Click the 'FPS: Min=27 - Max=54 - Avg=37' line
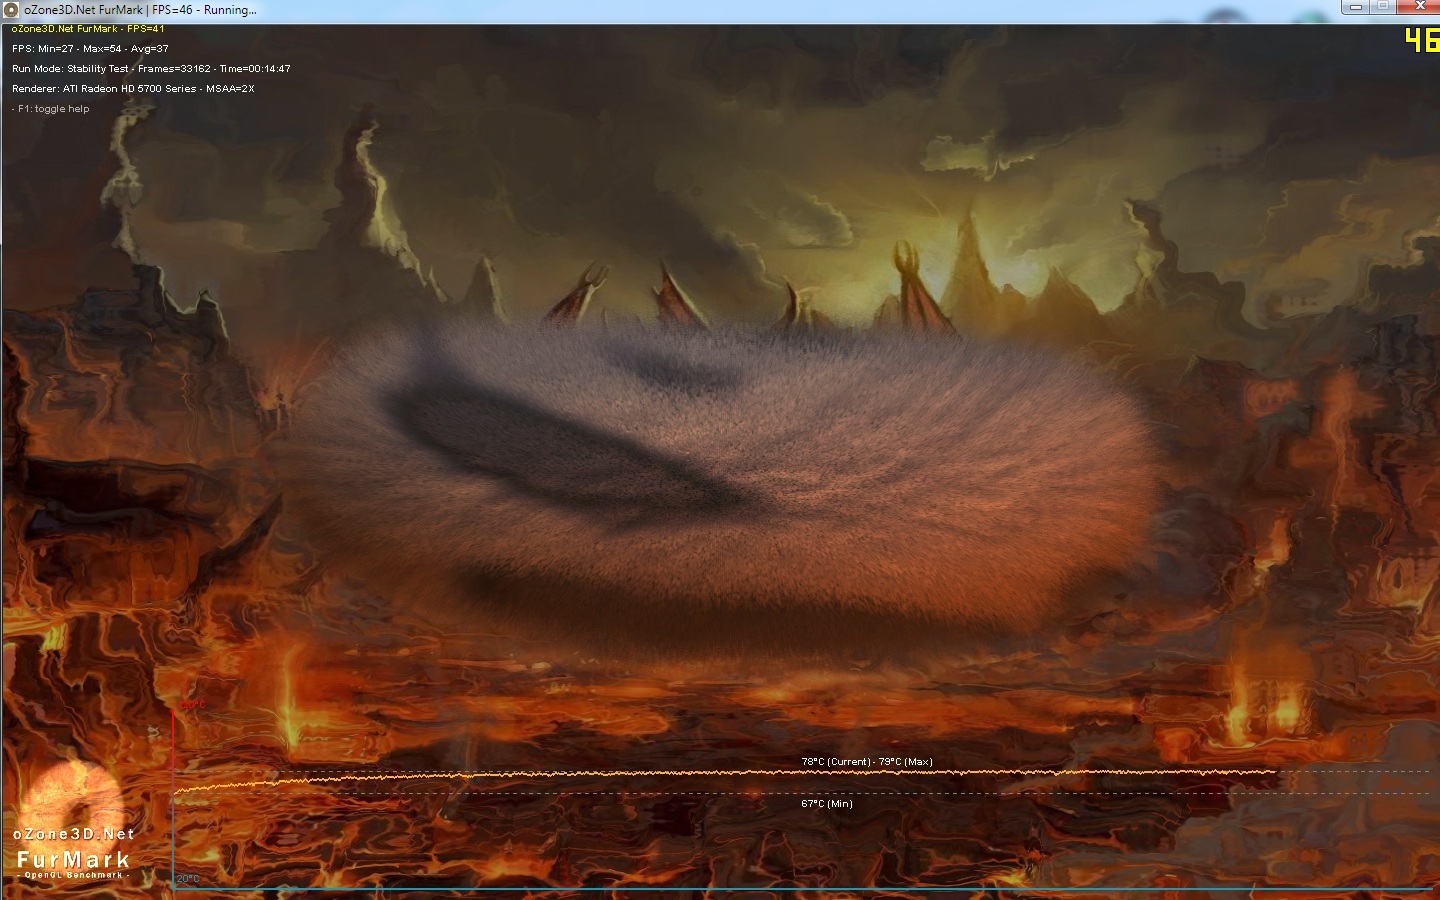The width and height of the screenshot is (1440, 900). 90,49
